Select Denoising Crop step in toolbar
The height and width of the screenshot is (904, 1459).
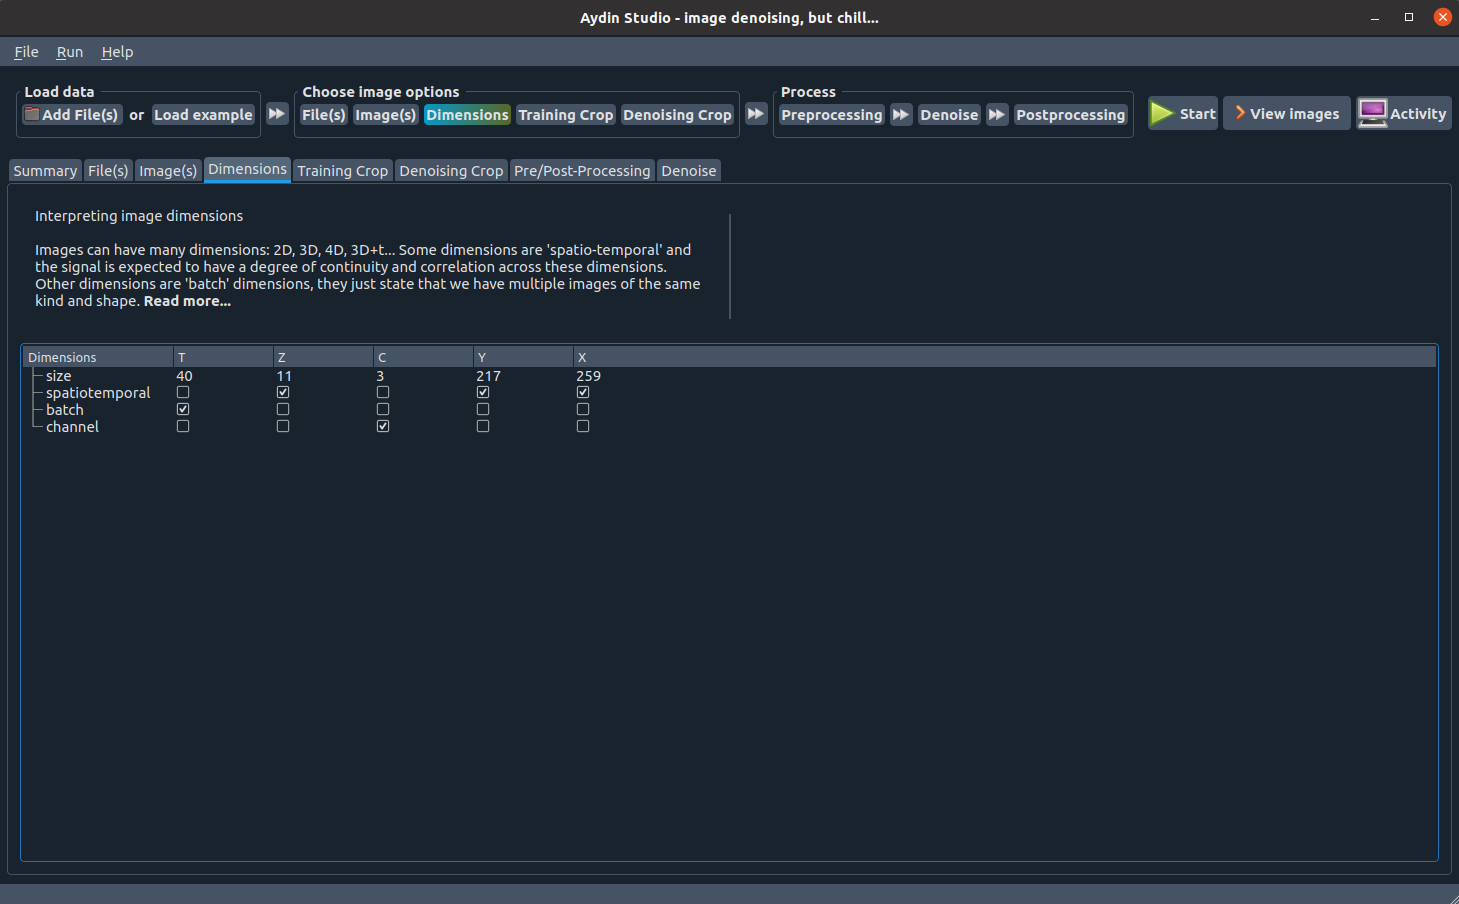[x=677, y=115]
